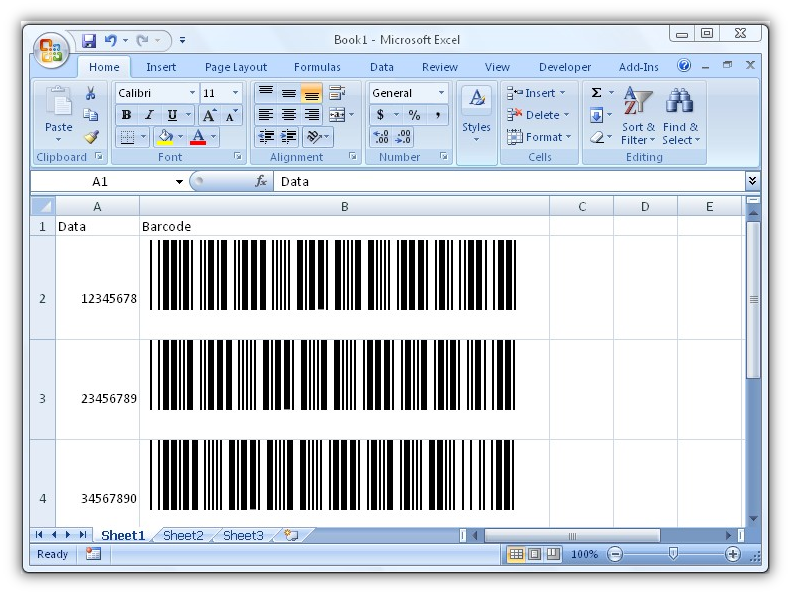Decrease font size with Shrink Font
The width and height of the screenshot is (791, 595).
coord(231,116)
